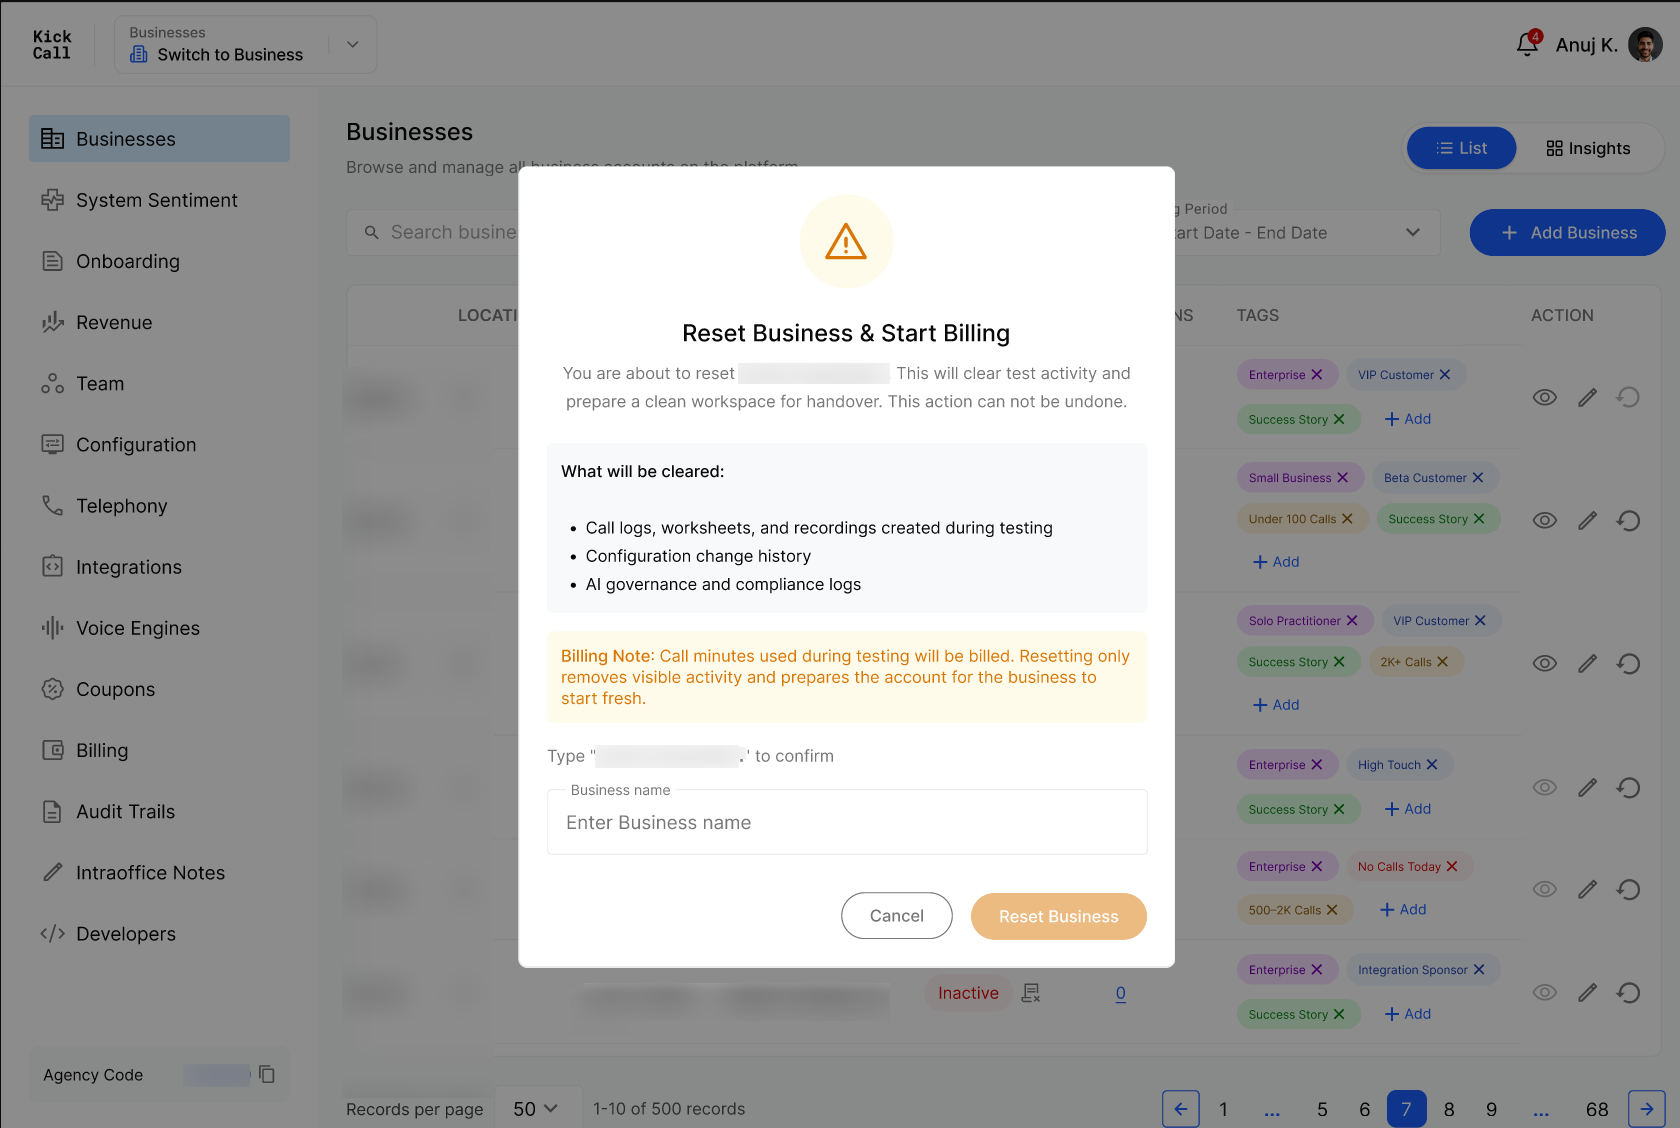Screen dimensions: 1680x1128
Task: Click the next page arrow in pagination
Action: click(1646, 1109)
